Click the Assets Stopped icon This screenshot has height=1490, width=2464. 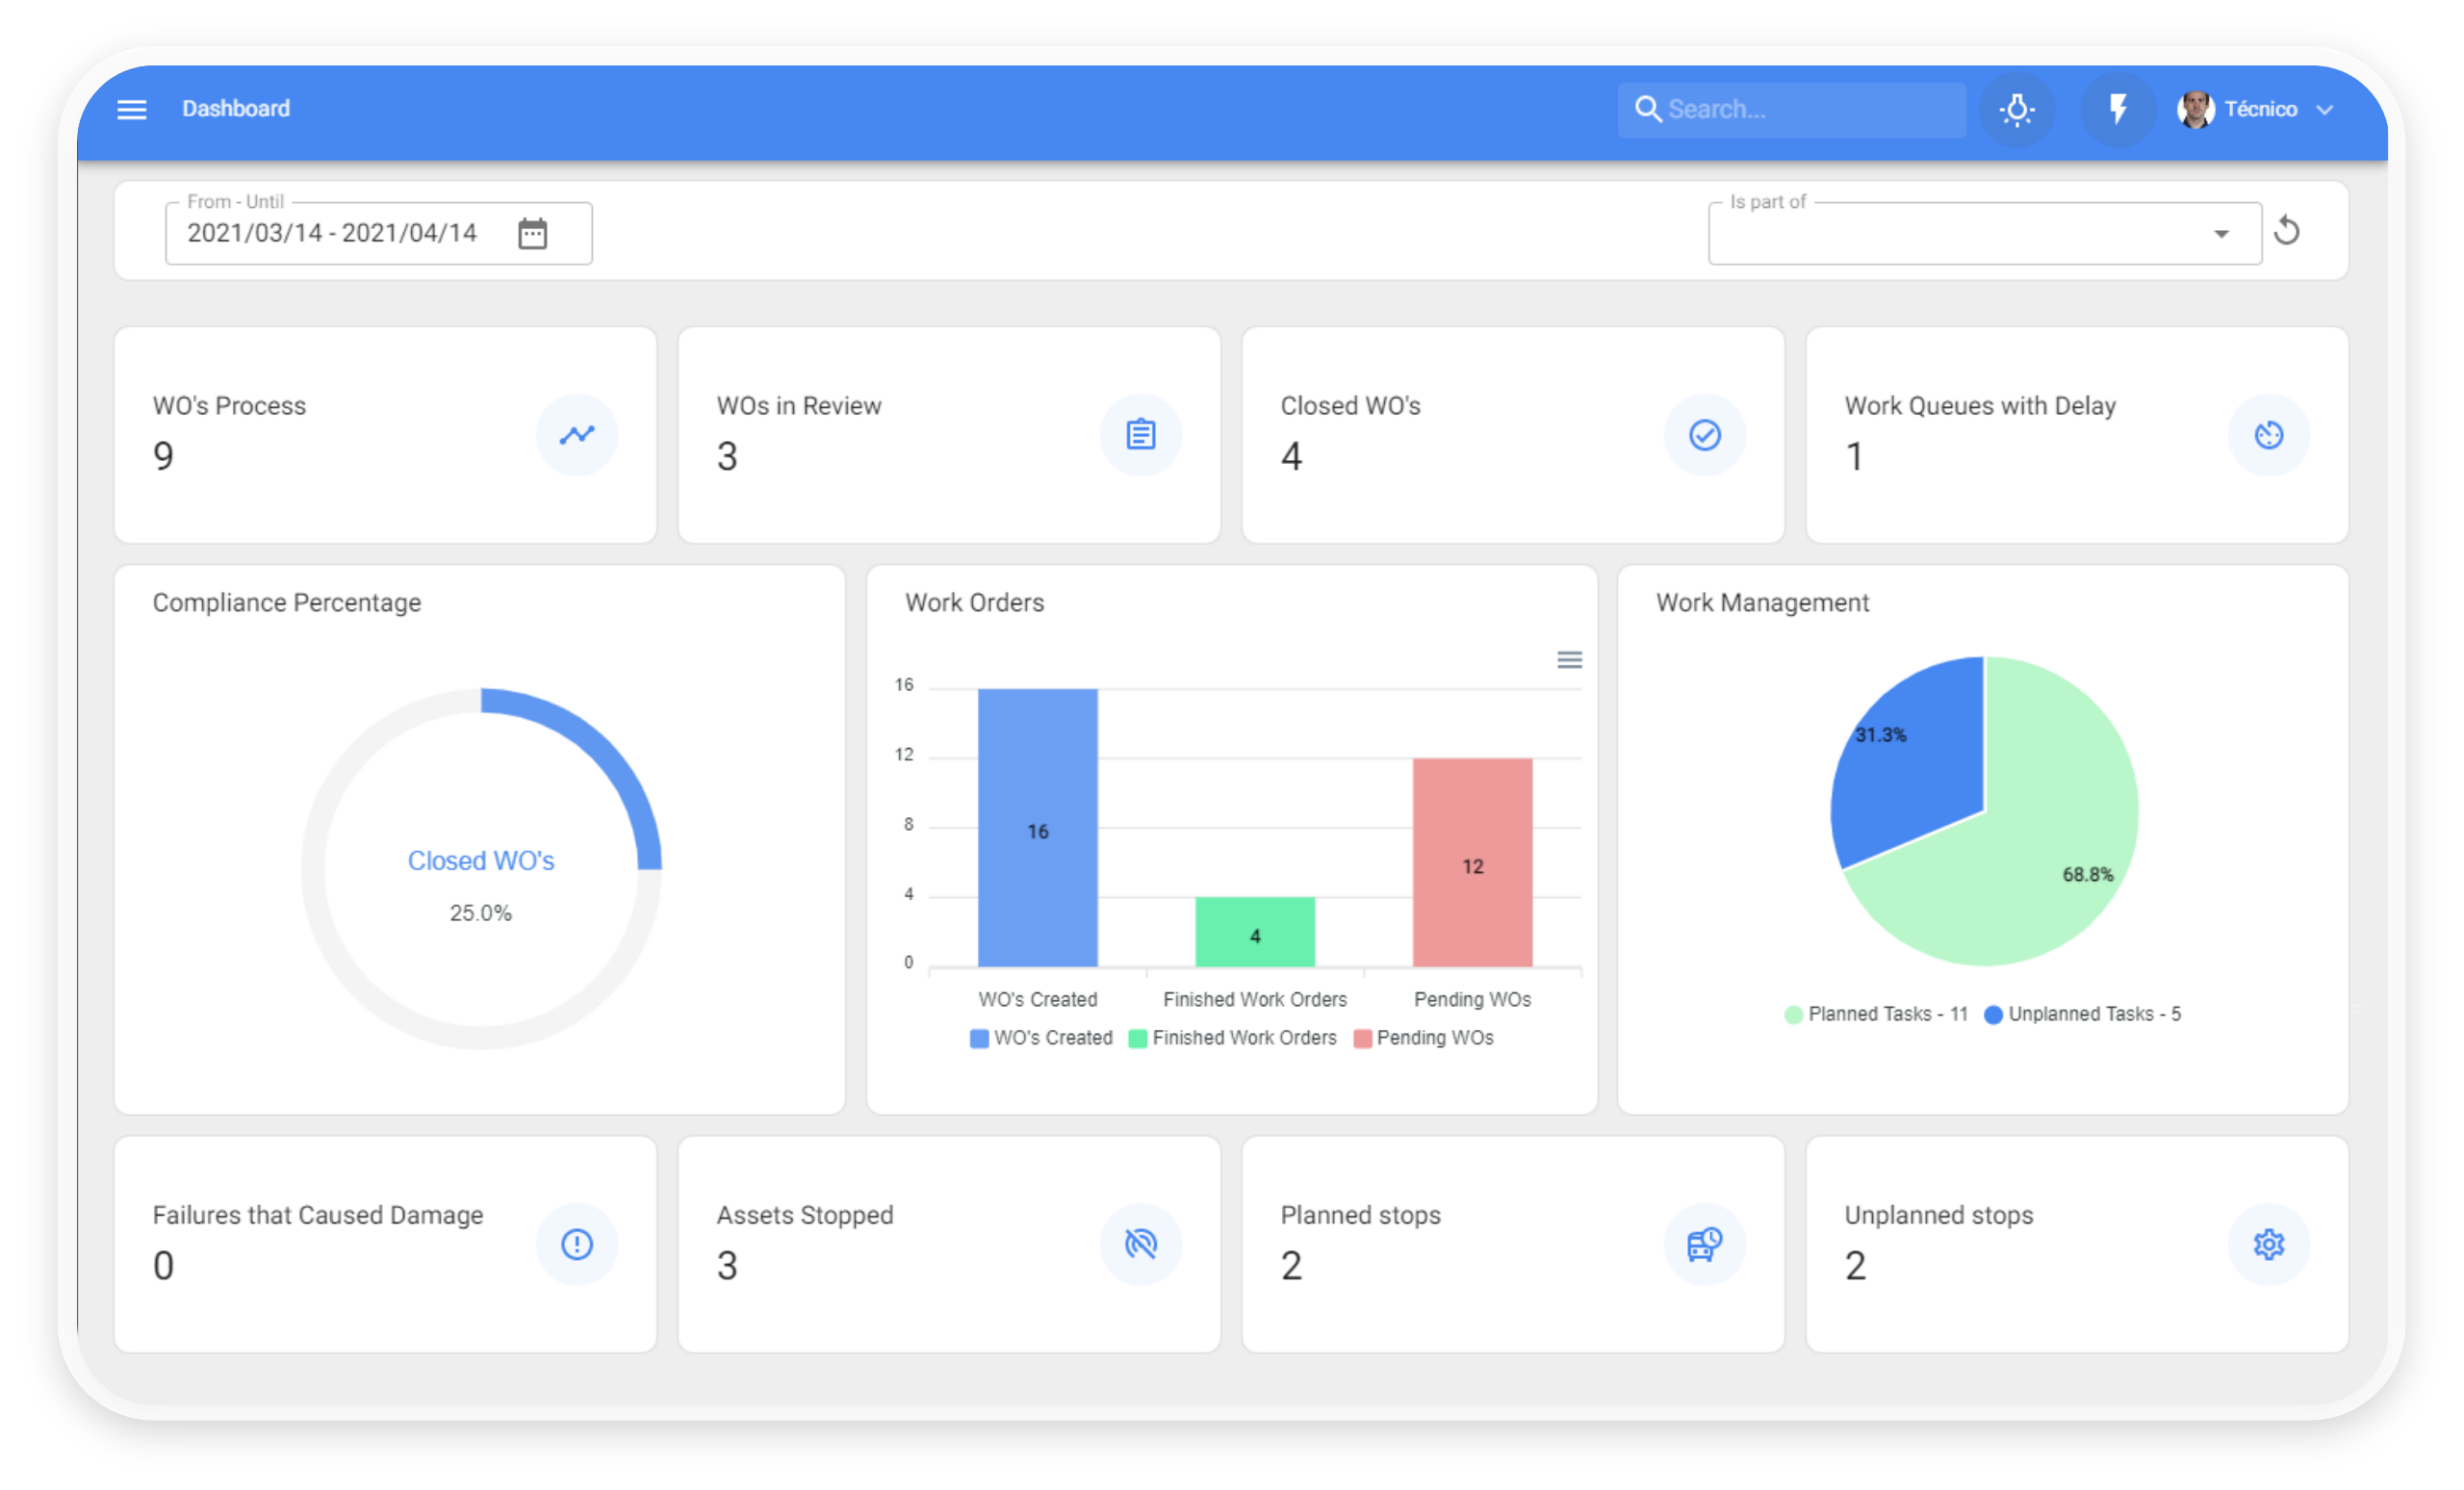1141,1244
